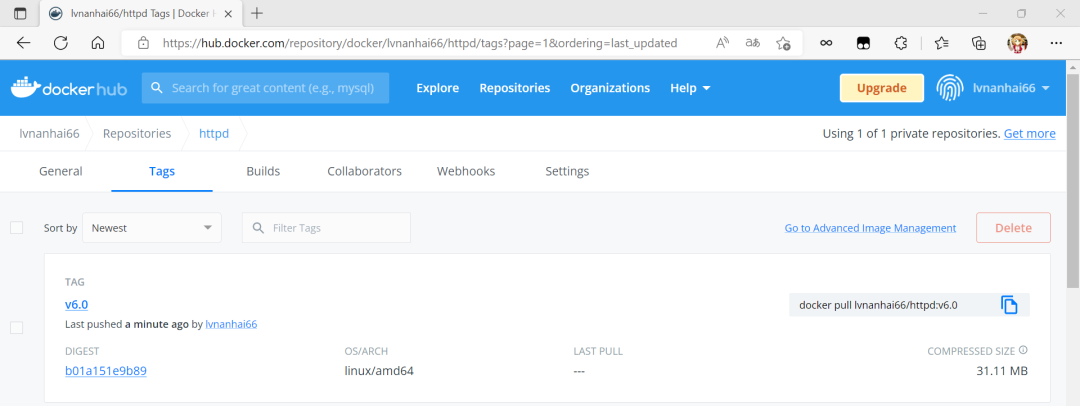This screenshot has height=406, width=1080.
Task: Open the tab actions menu icon
Action: coord(20,13)
